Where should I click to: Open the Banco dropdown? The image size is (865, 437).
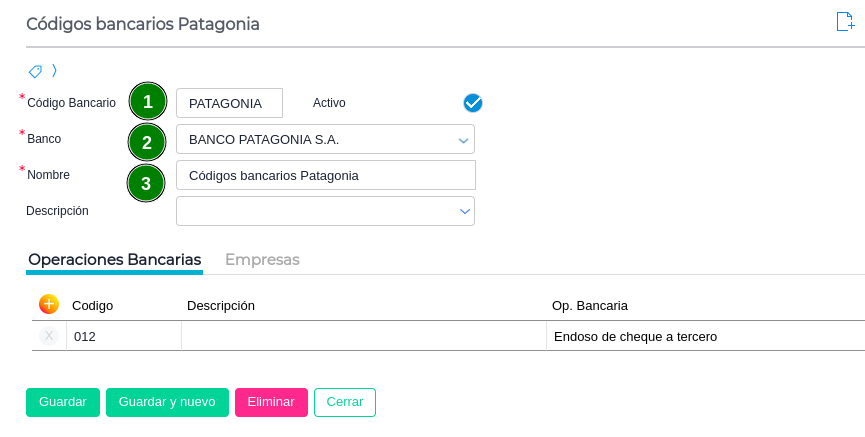pos(463,140)
